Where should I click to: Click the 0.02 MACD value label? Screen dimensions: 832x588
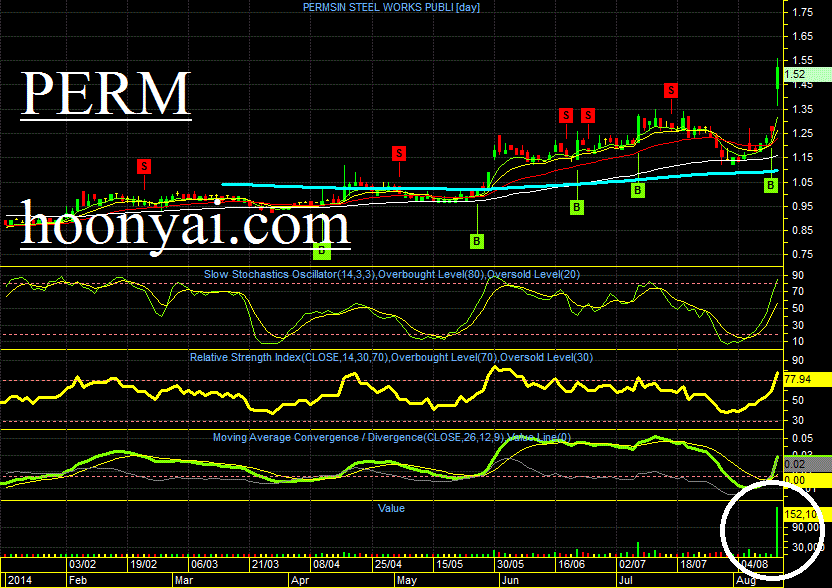pos(807,464)
